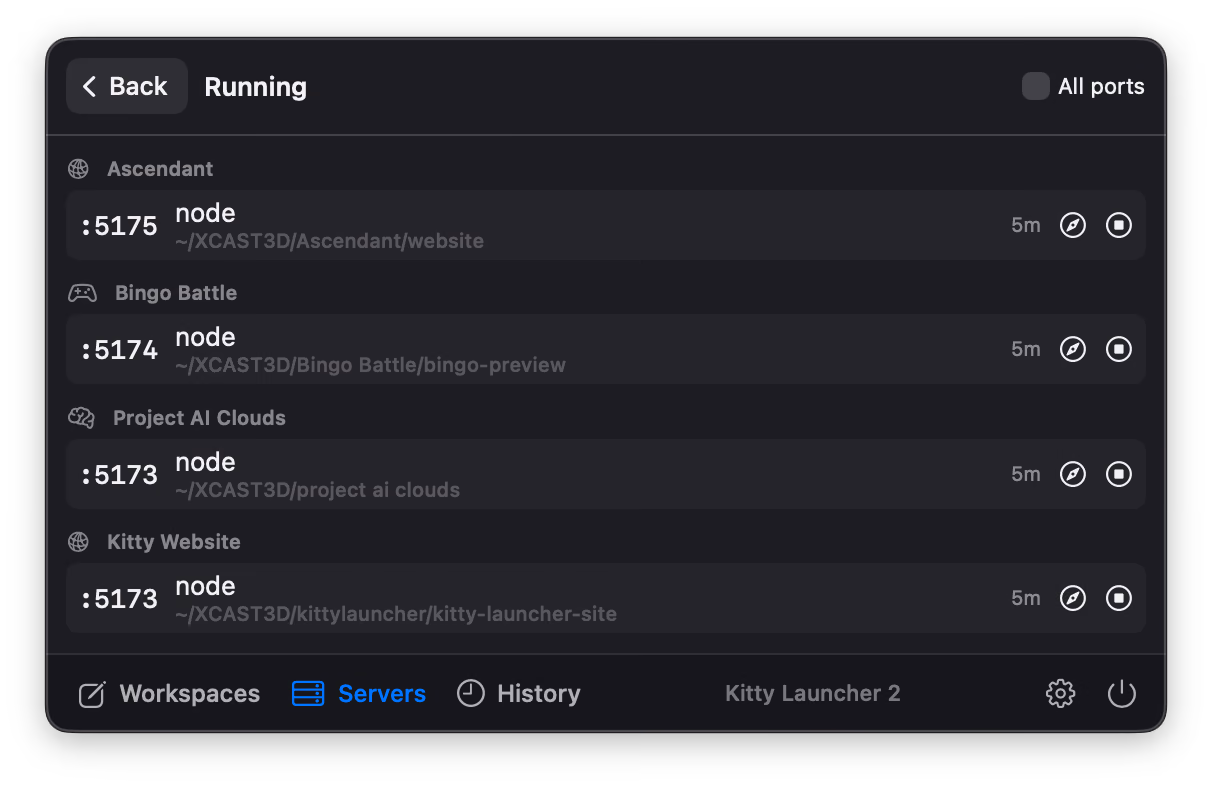Go back with the Back button
Viewport: 1212px width, 786px height.
tap(127, 86)
